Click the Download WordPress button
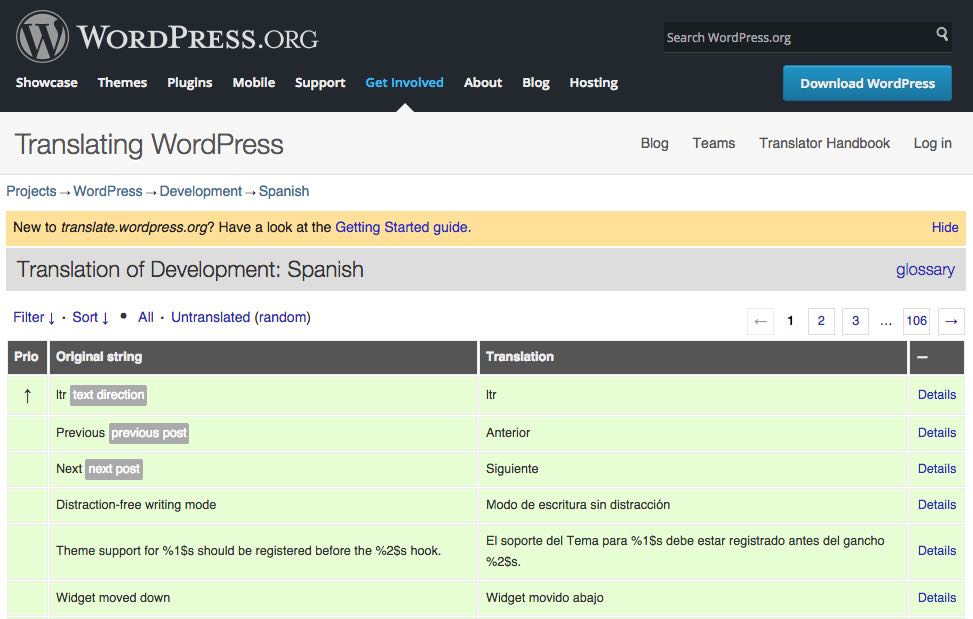Viewport: 973px width, 619px height. tap(867, 83)
